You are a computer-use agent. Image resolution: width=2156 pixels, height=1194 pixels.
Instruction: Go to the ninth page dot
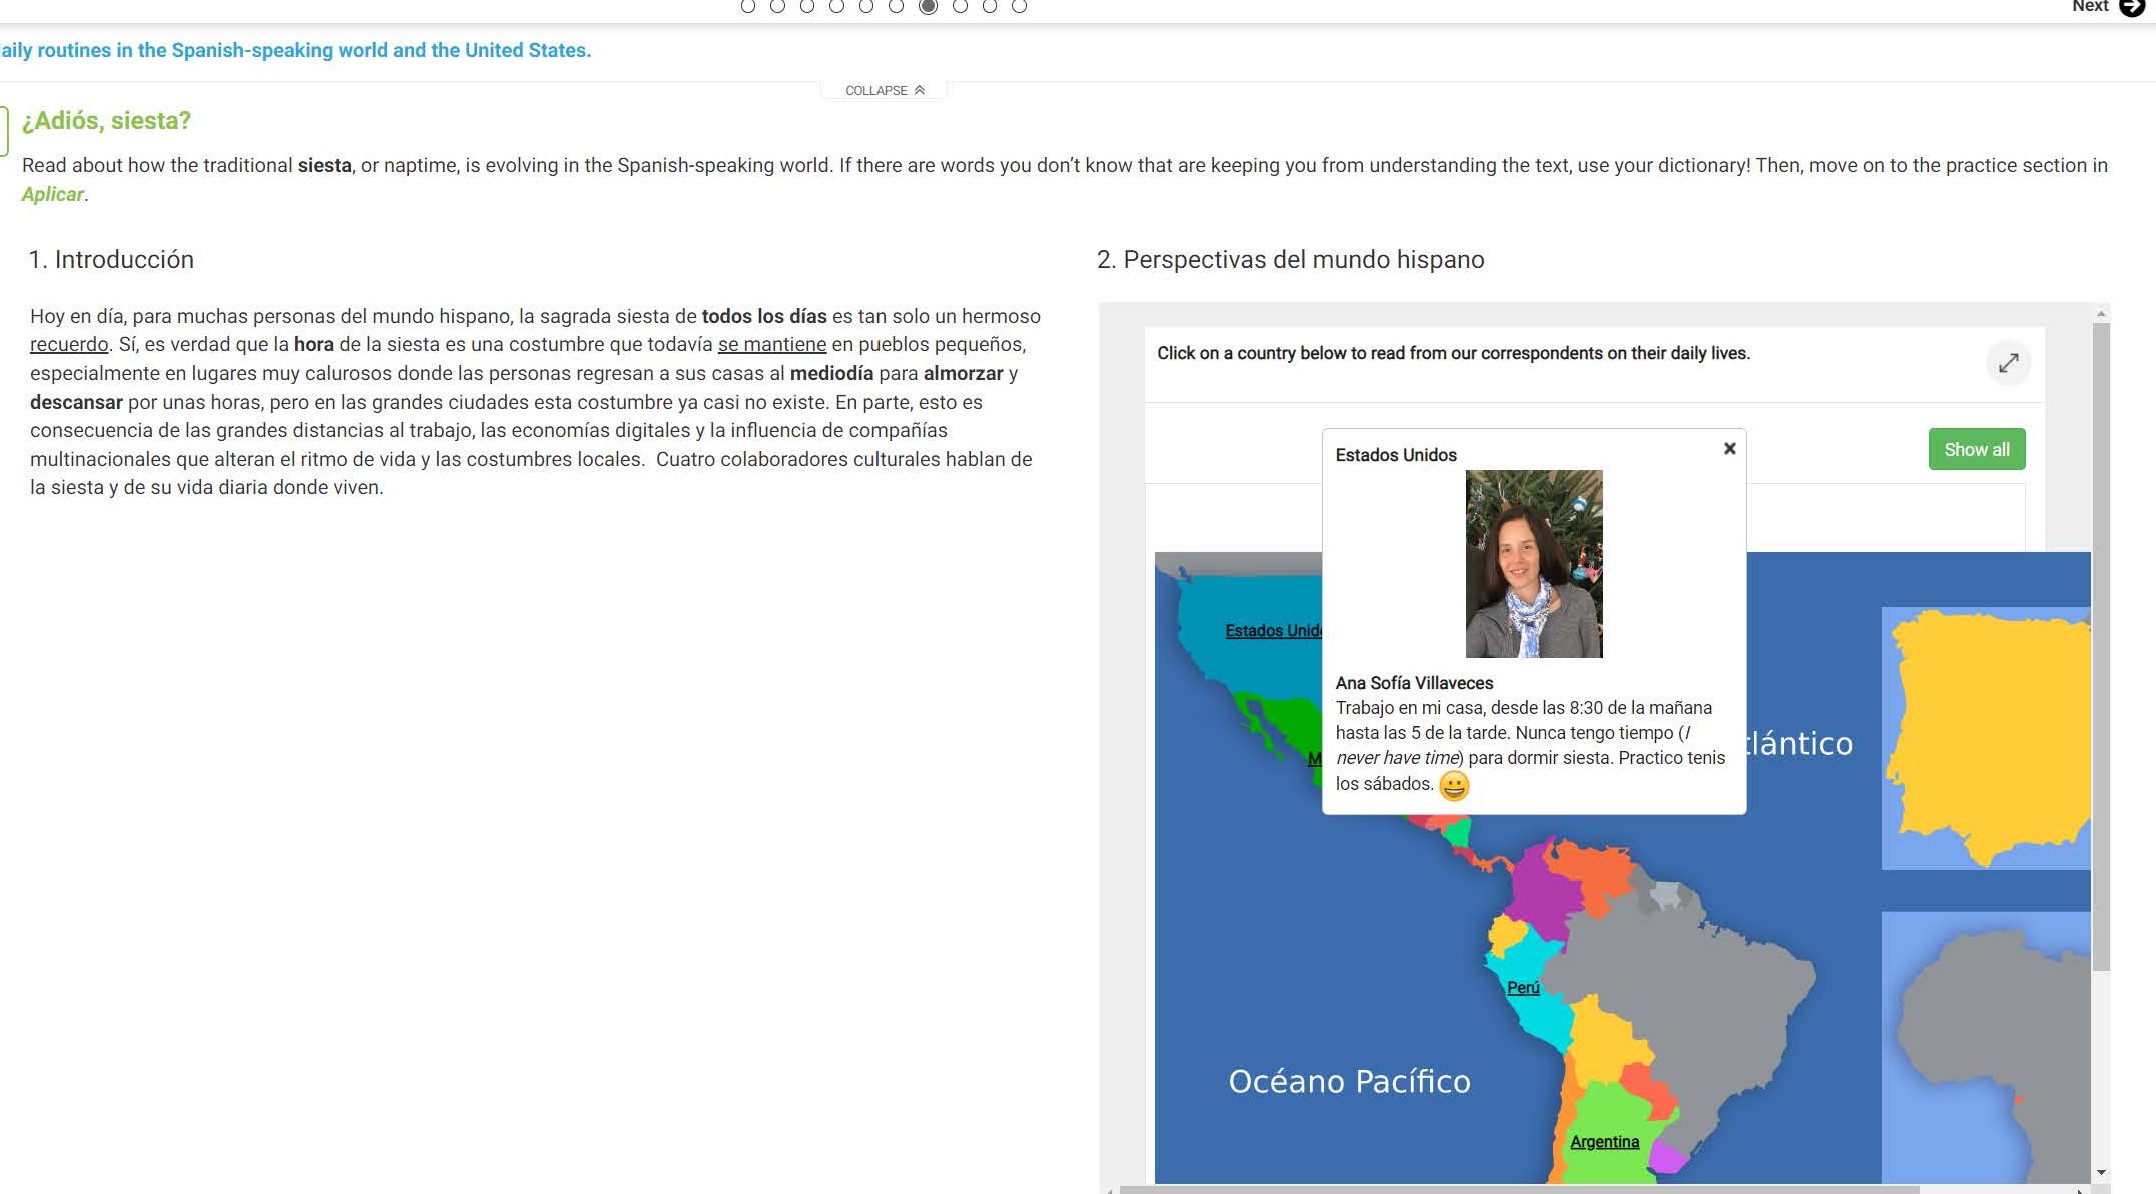[990, 6]
